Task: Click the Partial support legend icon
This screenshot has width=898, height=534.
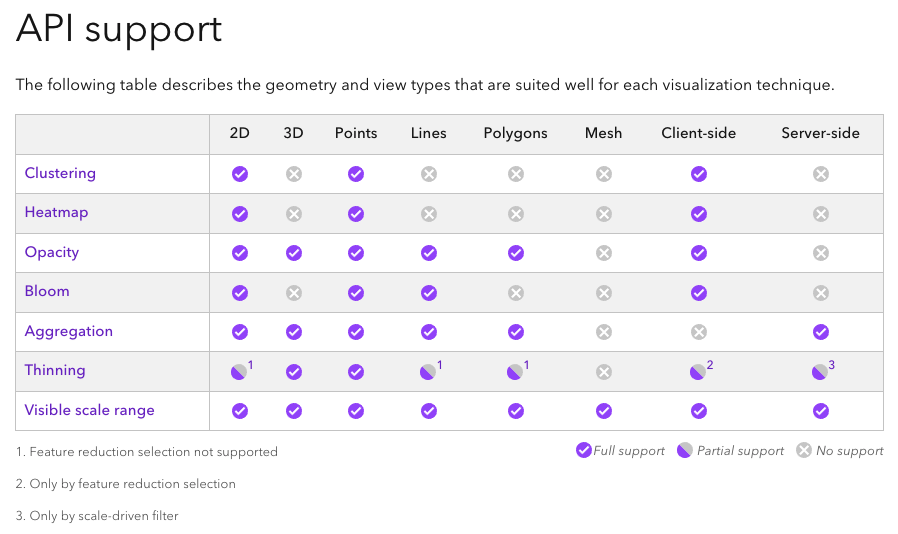Action: pyautogui.click(x=685, y=450)
